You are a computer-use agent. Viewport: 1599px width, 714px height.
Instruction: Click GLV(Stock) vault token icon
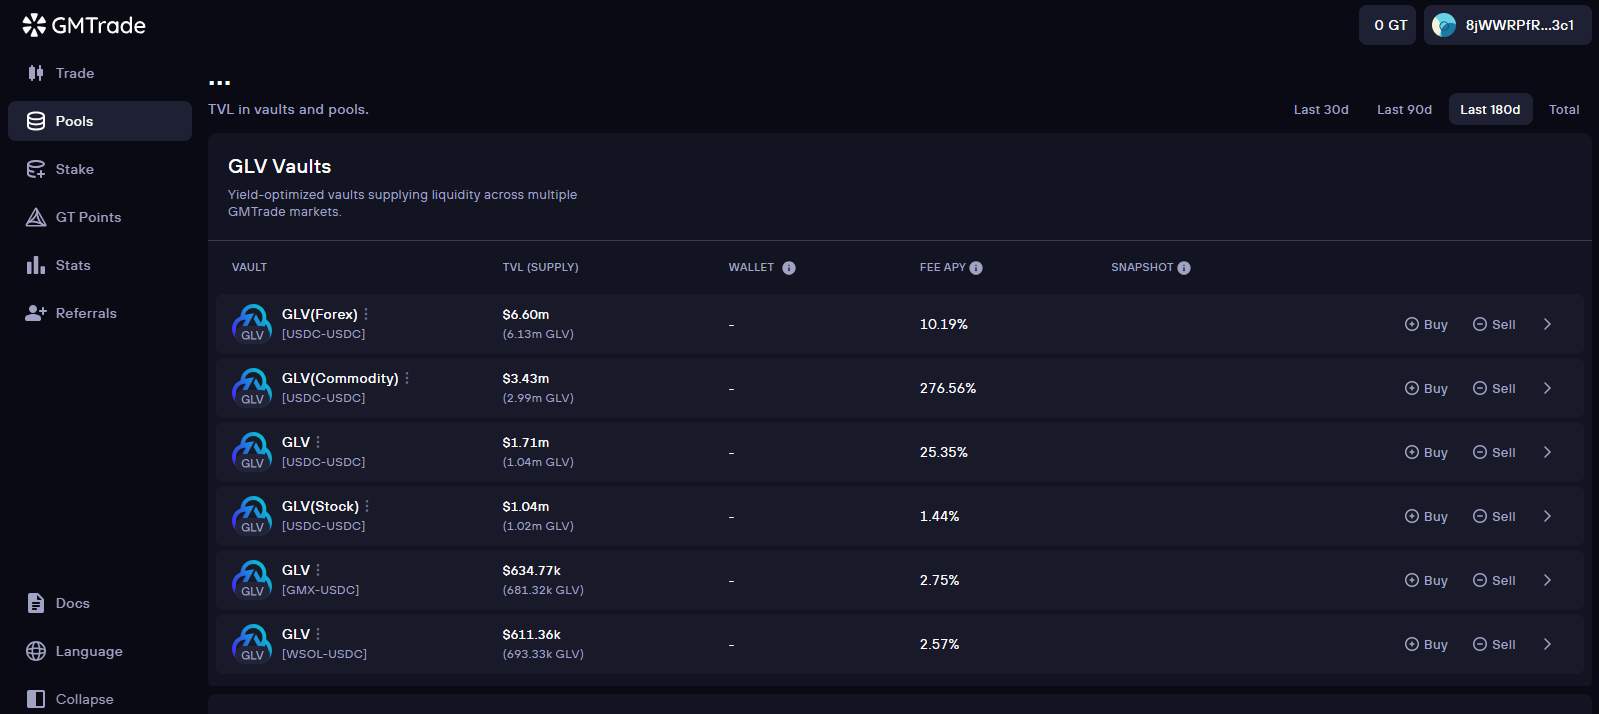coord(252,516)
